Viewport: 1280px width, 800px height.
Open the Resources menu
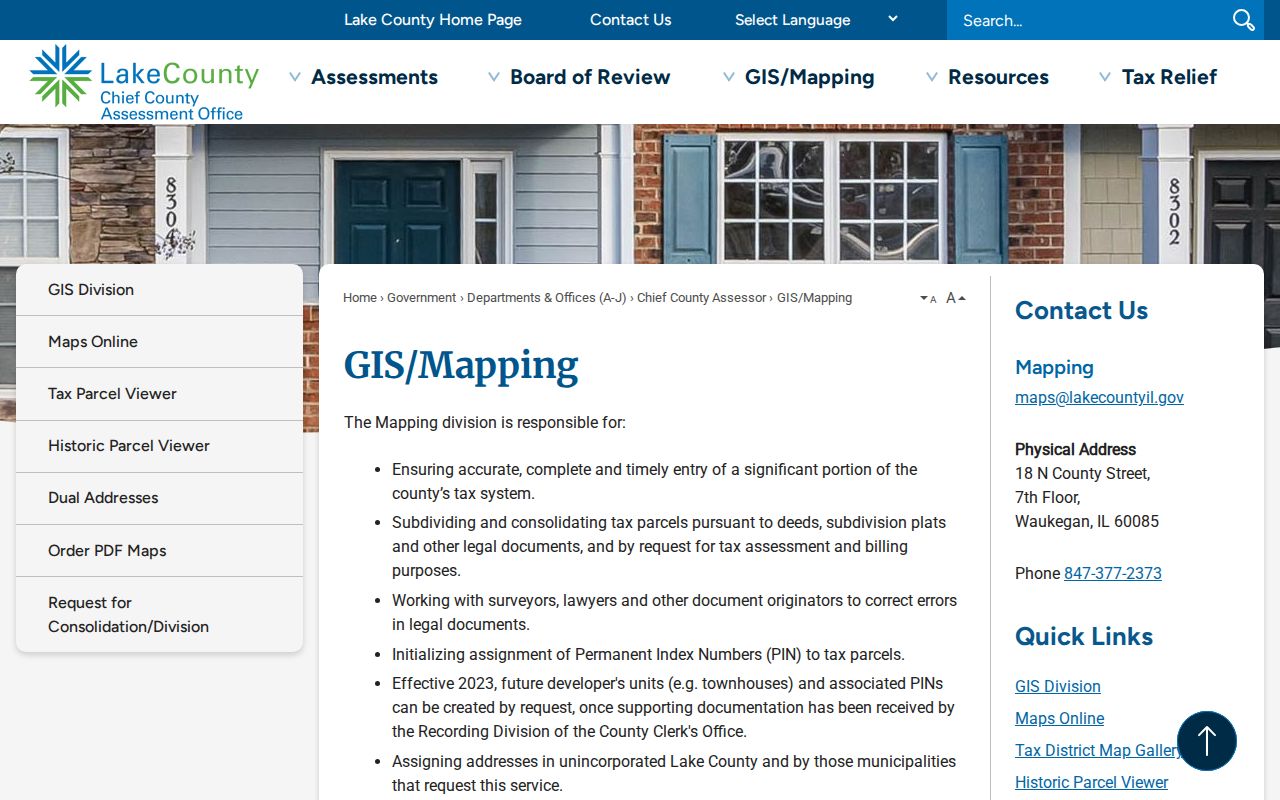998,77
